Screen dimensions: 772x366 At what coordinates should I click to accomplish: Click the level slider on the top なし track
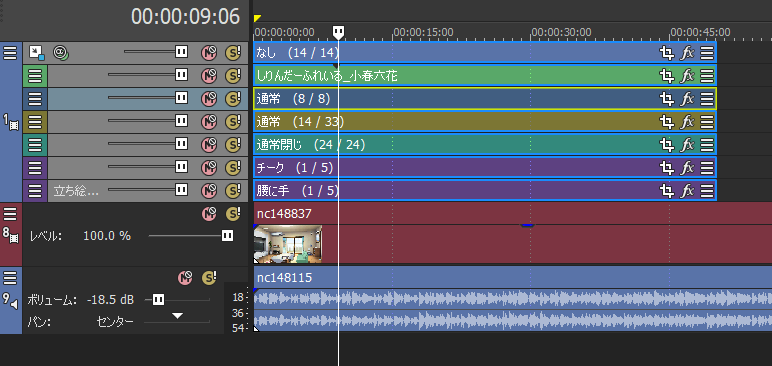pyautogui.click(x=181, y=52)
